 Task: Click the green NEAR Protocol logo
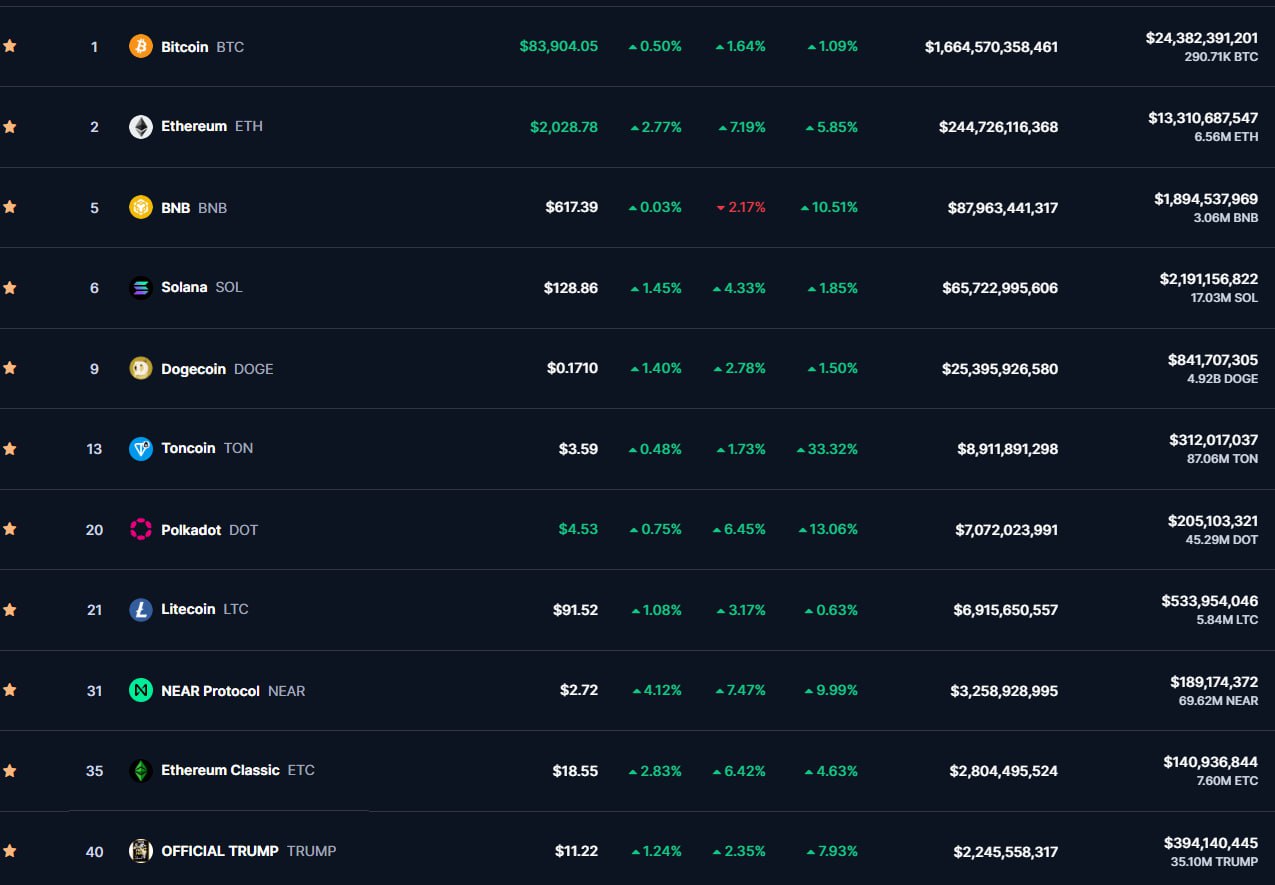coord(141,690)
